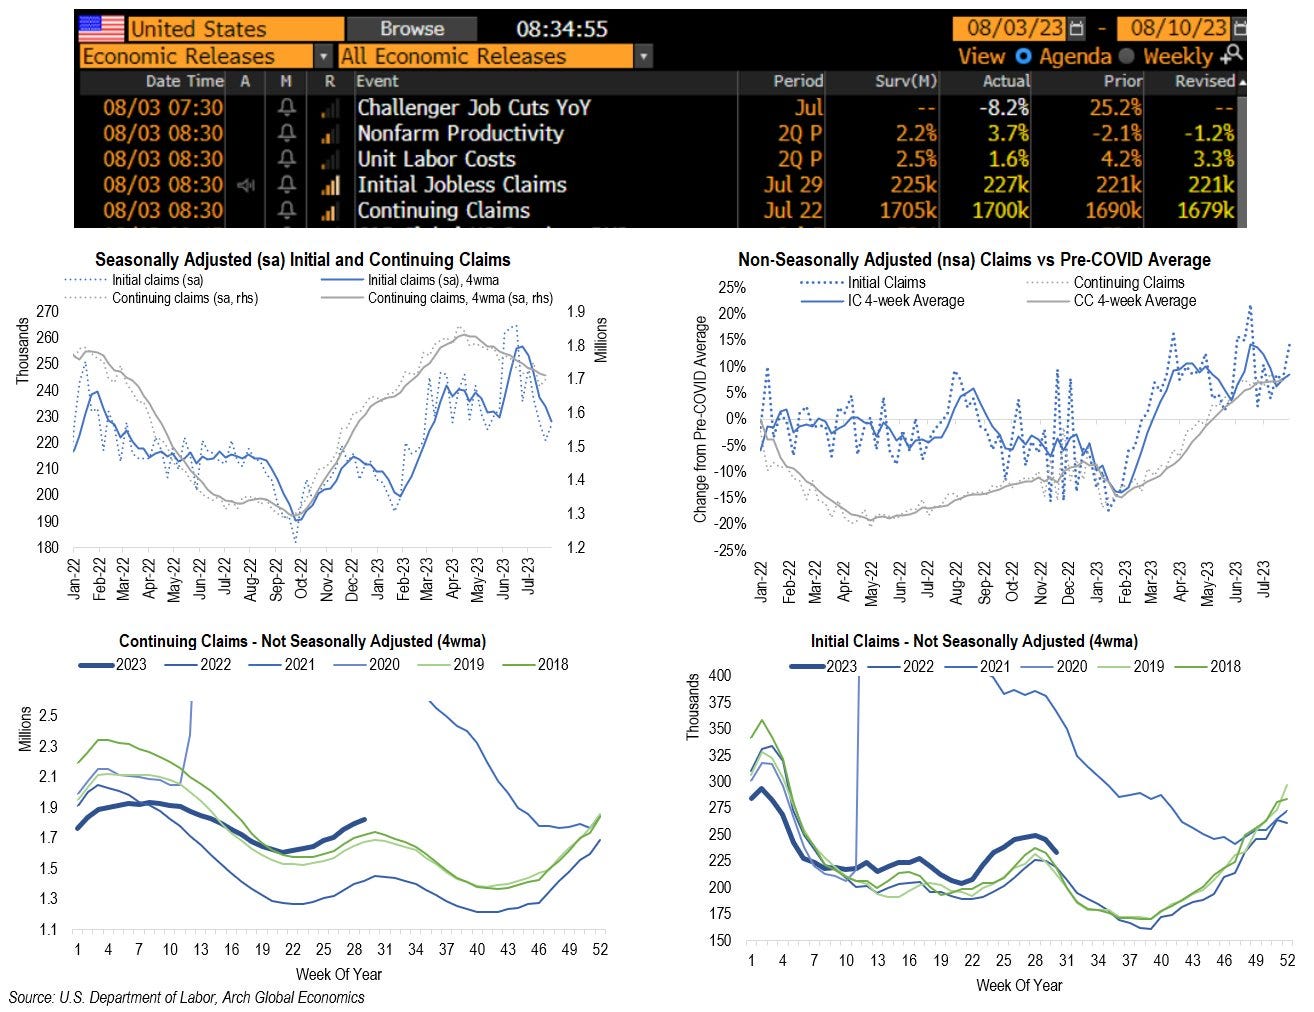The height and width of the screenshot is (1012, 1314).
Task: Select the Agenda view radio button
Action: click(1023, 56)
